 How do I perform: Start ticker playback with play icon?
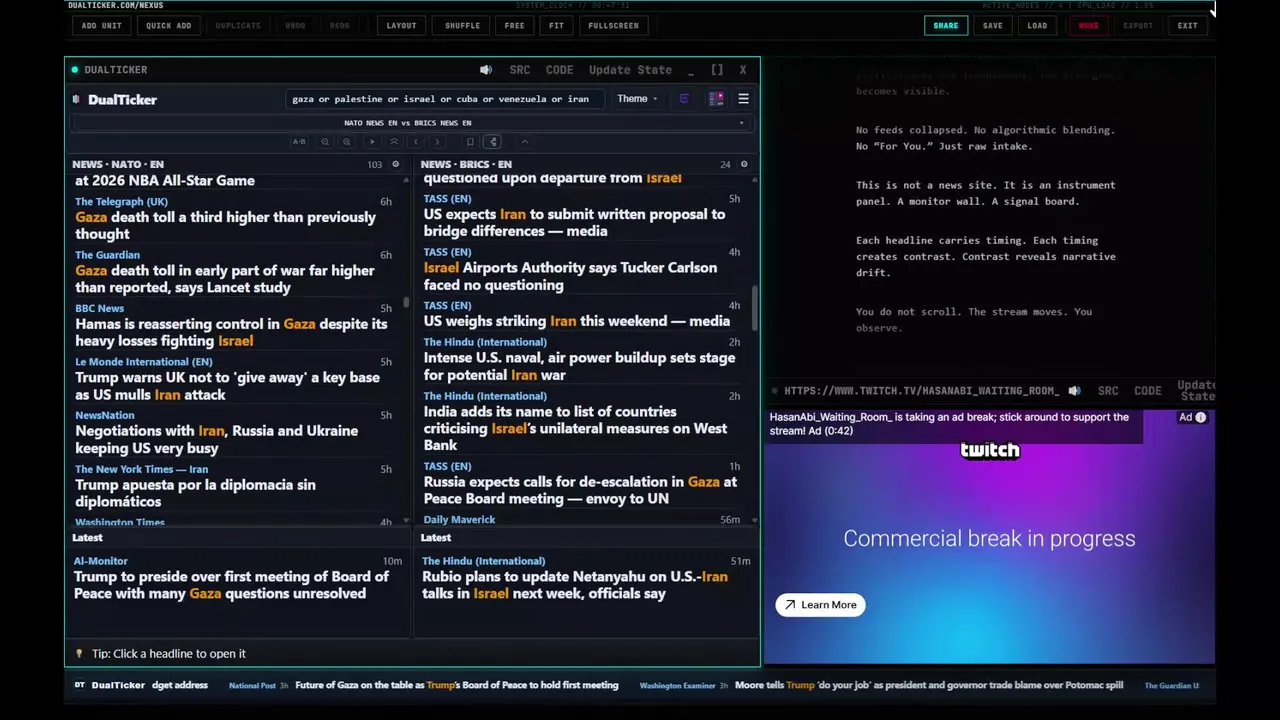372,142
